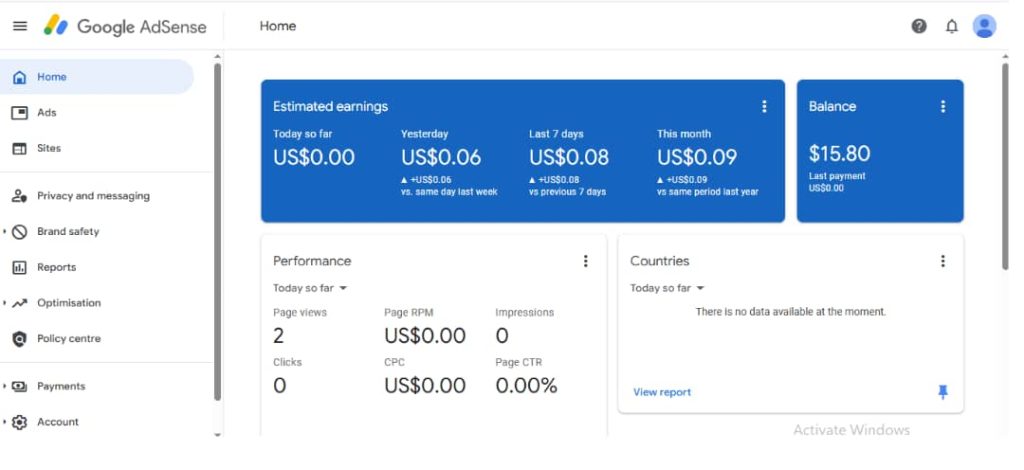Screen dimensions: 1024x470
Task: Open Performance card three-dot menu
Action: click(586, 261)
